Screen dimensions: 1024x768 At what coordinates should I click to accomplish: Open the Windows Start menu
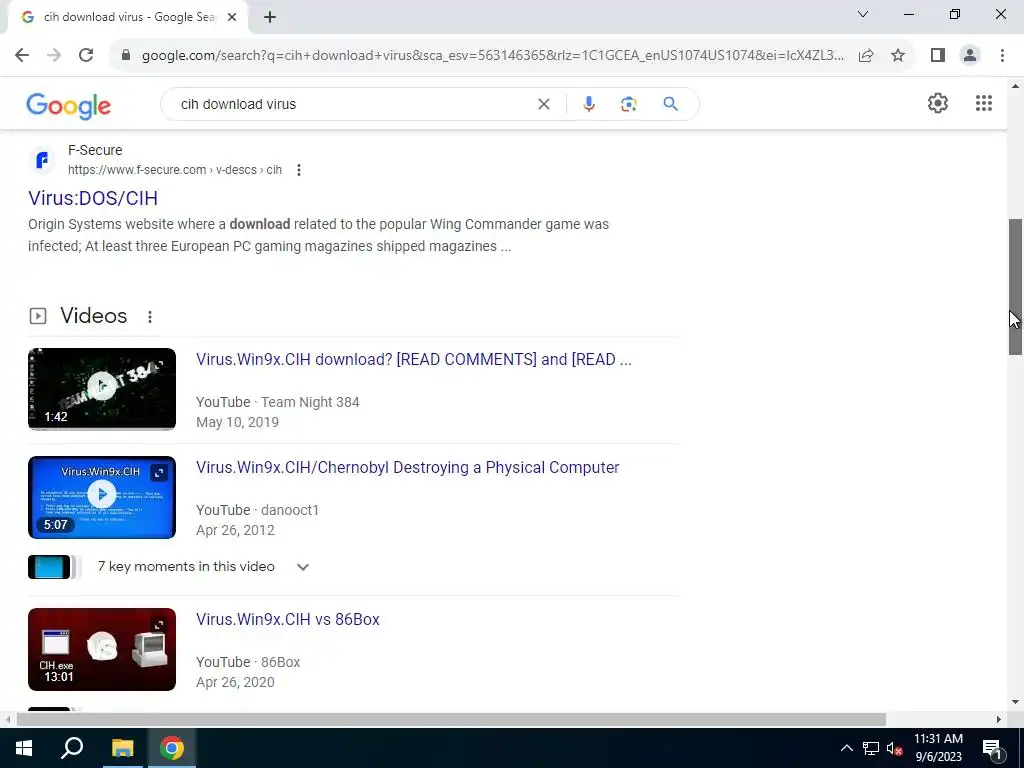24,748
